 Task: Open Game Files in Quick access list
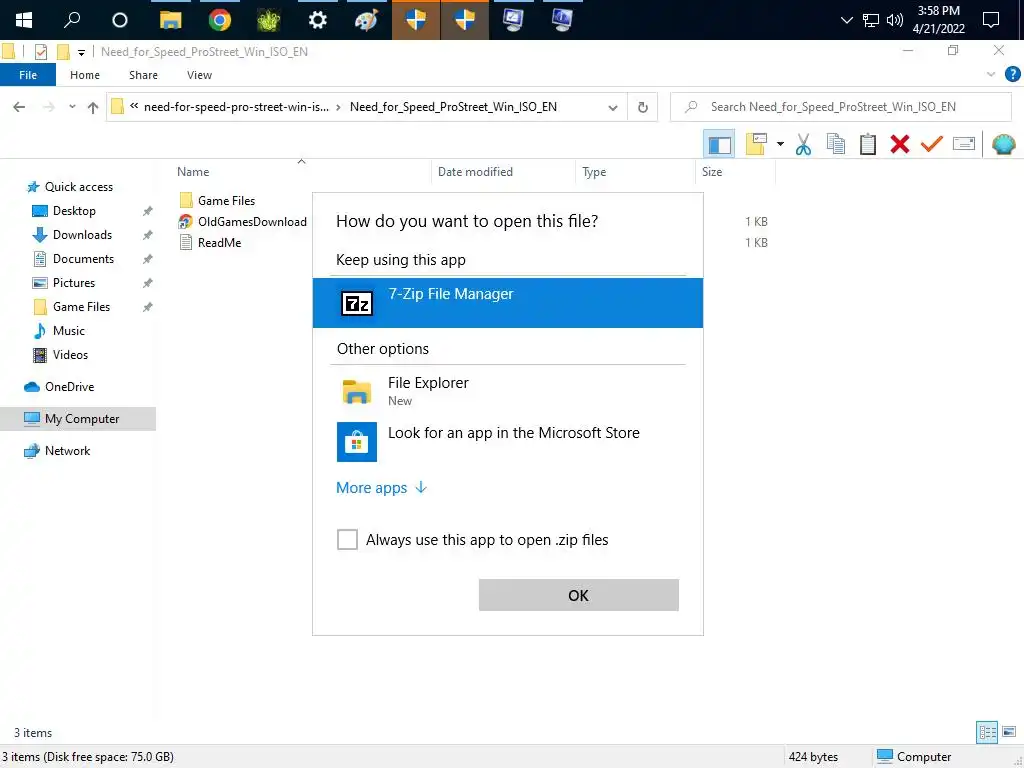(x=81, y=307)
